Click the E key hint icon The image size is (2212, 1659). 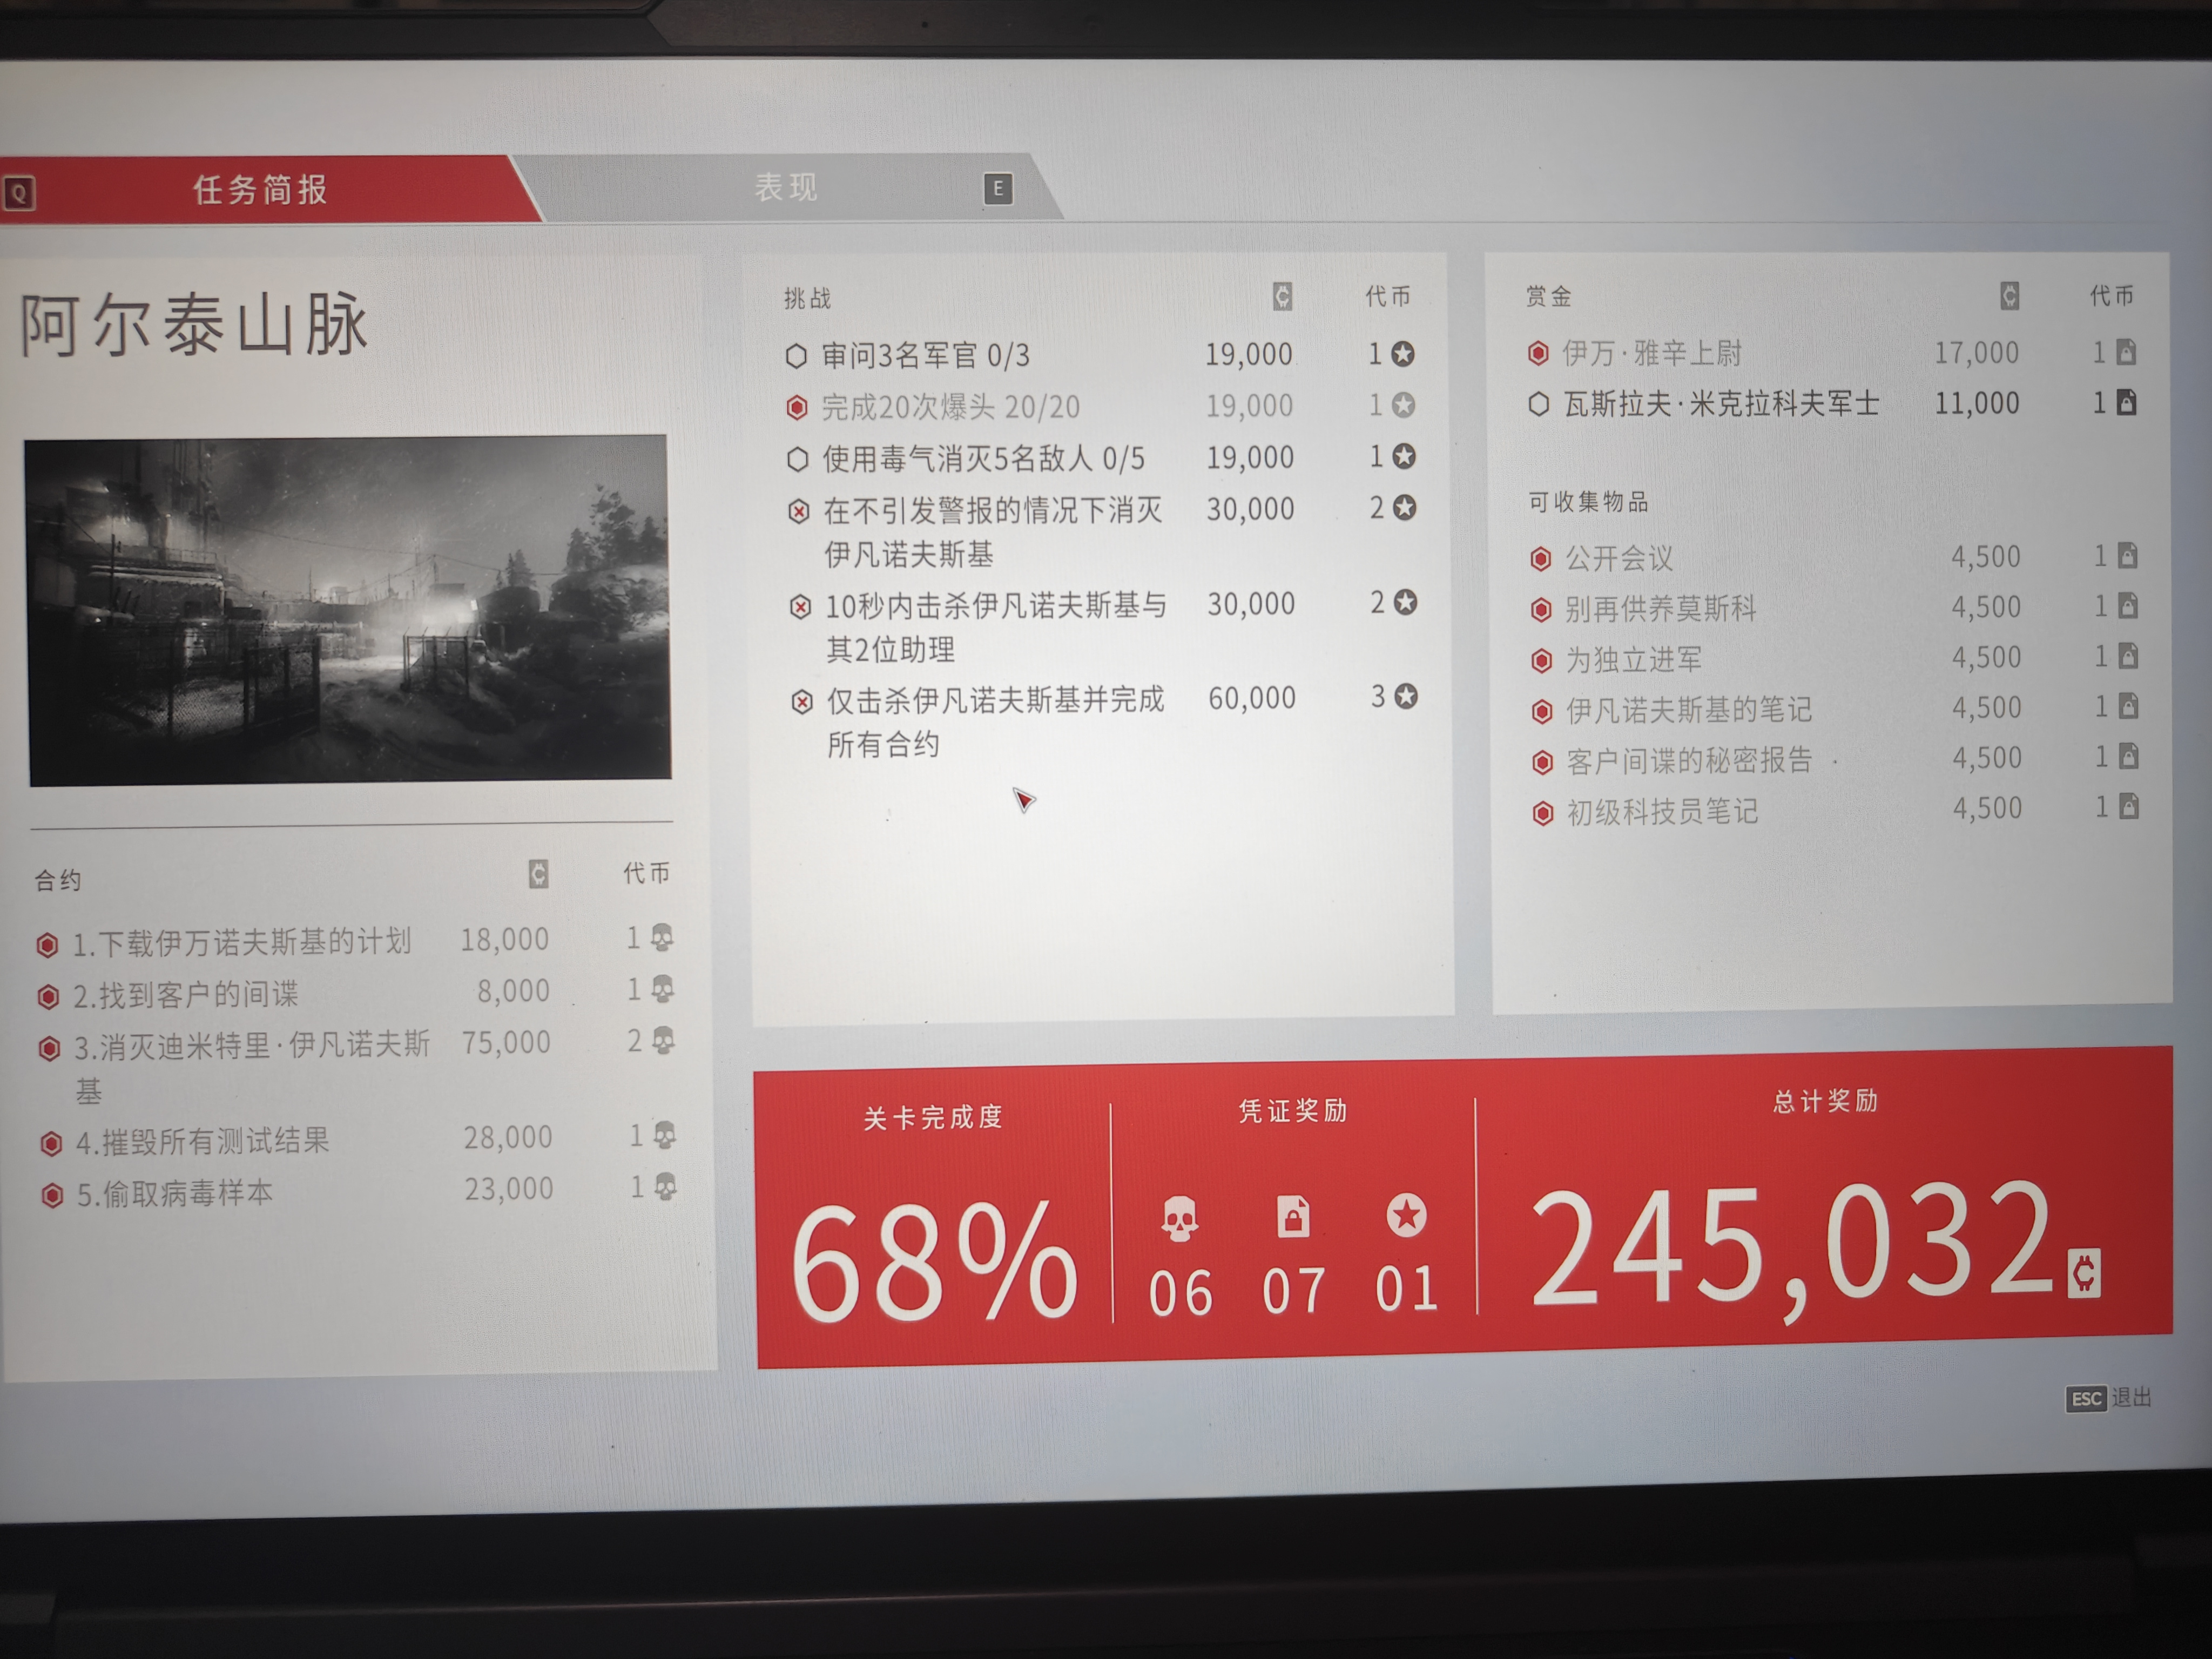pyautogui.click(x=997, y=188)
